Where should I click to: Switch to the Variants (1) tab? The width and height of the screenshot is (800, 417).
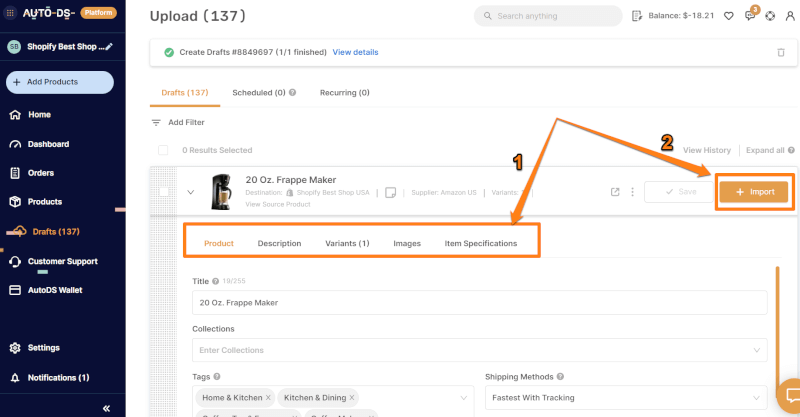(347, 243)
